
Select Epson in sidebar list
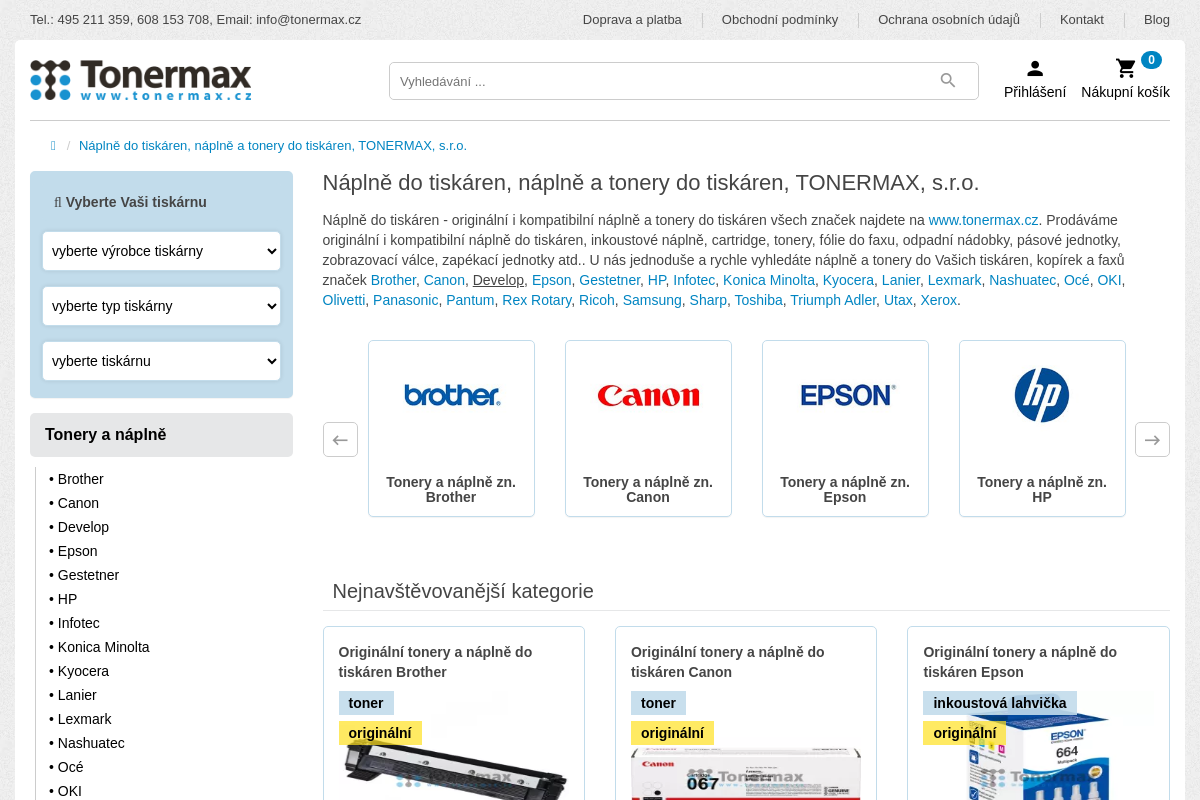(77, 551)
